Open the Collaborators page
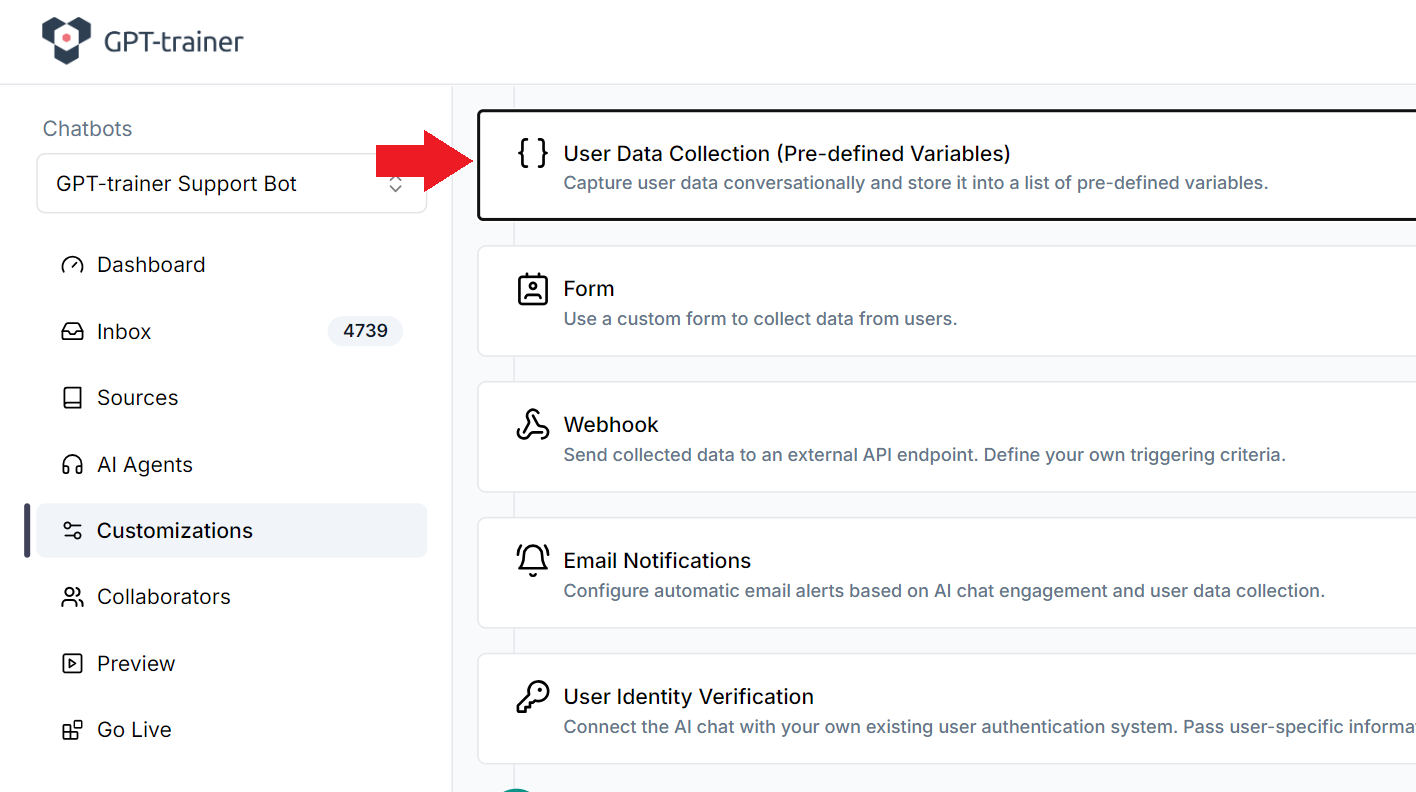Image resolution: width=1416 pixels, height=792 pixels. pos(232,597)
